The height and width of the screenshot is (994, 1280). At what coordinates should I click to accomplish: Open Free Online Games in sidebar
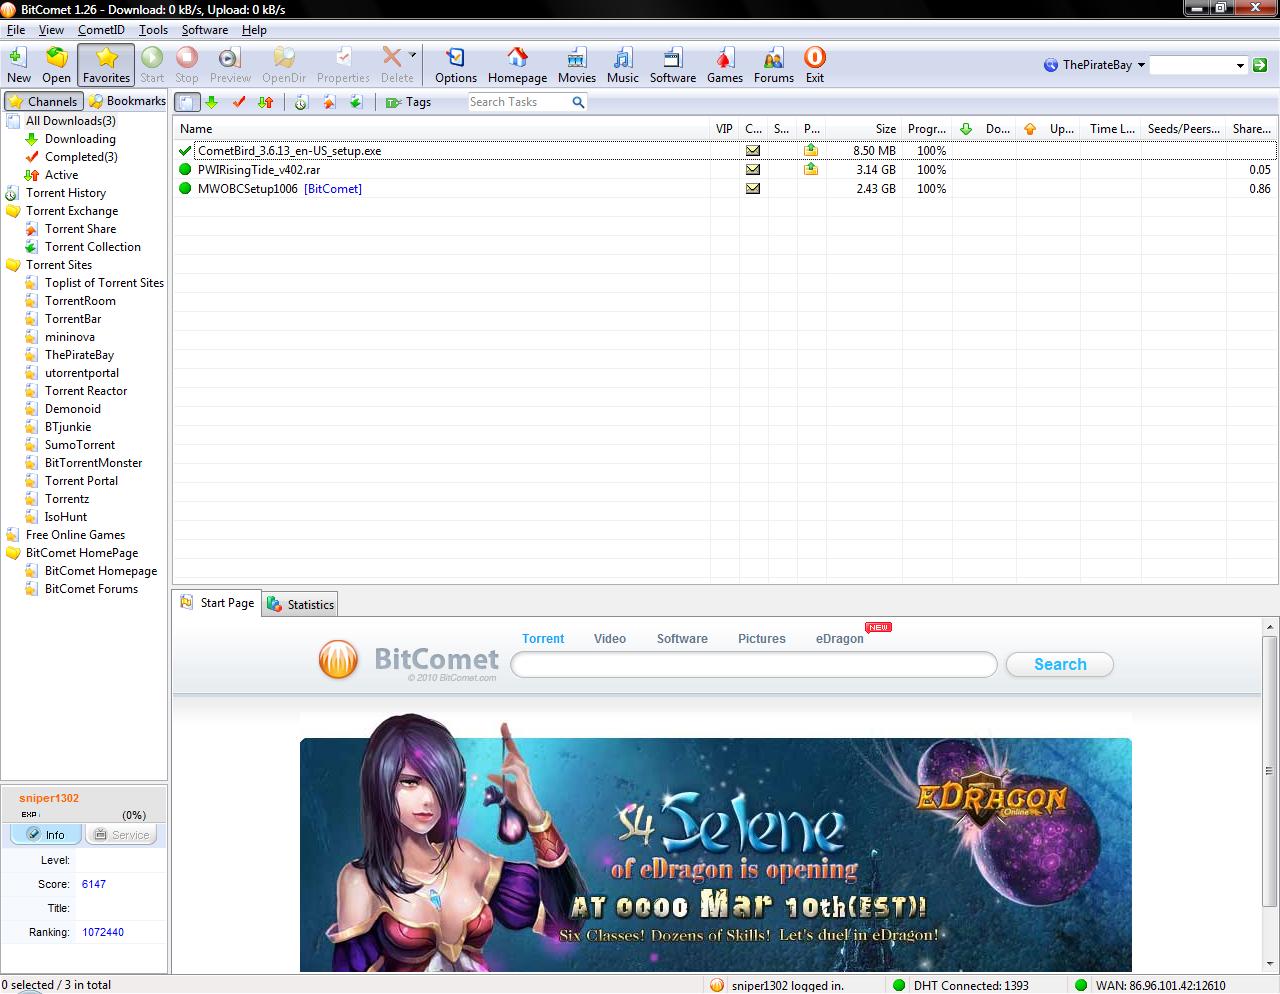[x=75, y=535]
